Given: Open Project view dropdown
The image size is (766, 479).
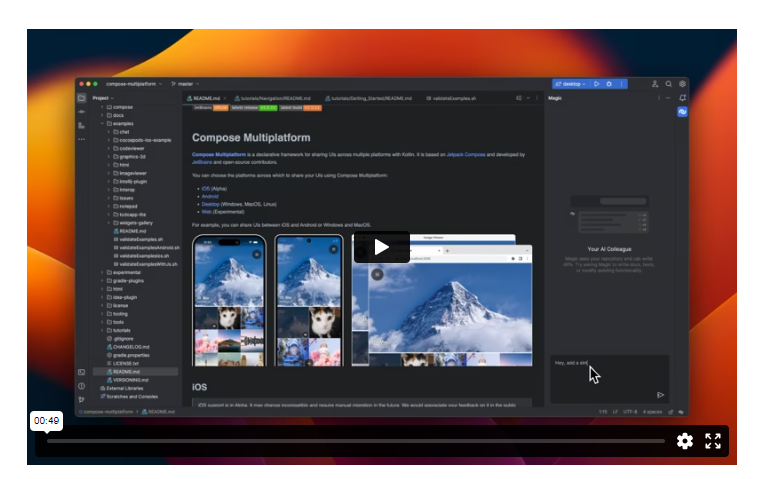Looking at the screenshot, I should [103, 98].
